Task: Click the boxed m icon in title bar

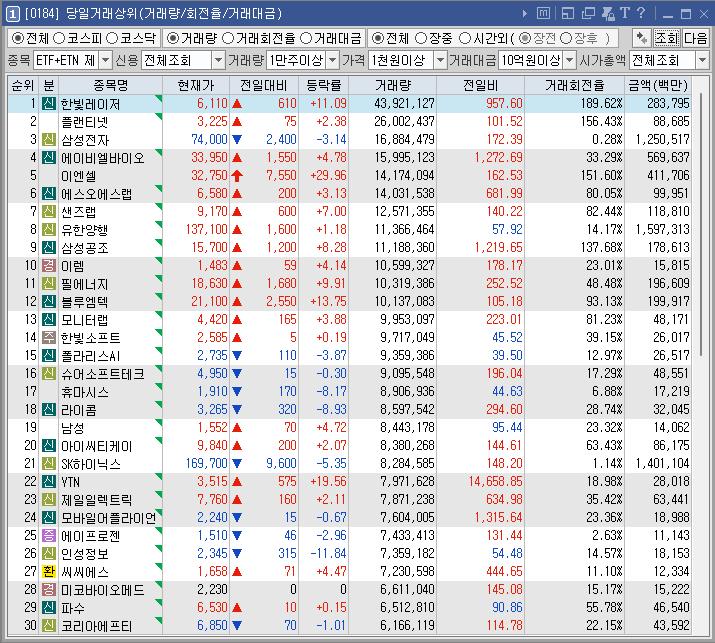Action: pos(544,14)
